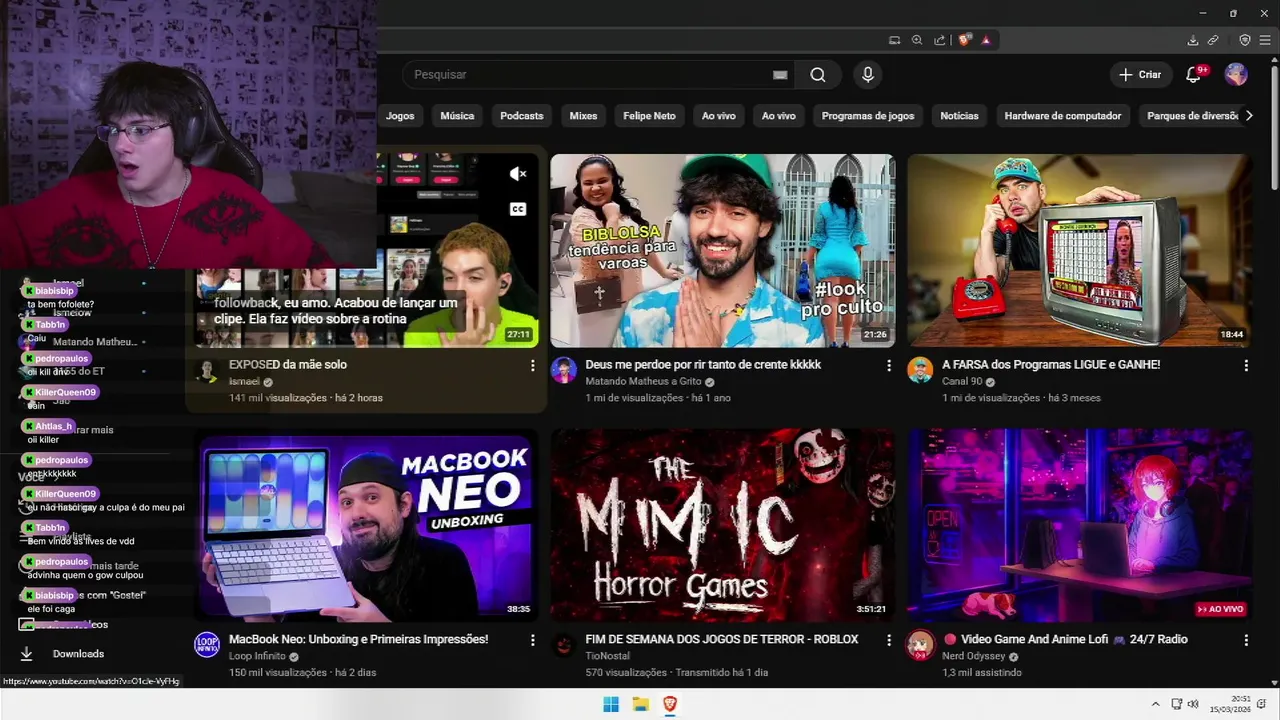Select the Programas de jogos chip
The width and height of the screenshot is (1280, 720).
868,116
